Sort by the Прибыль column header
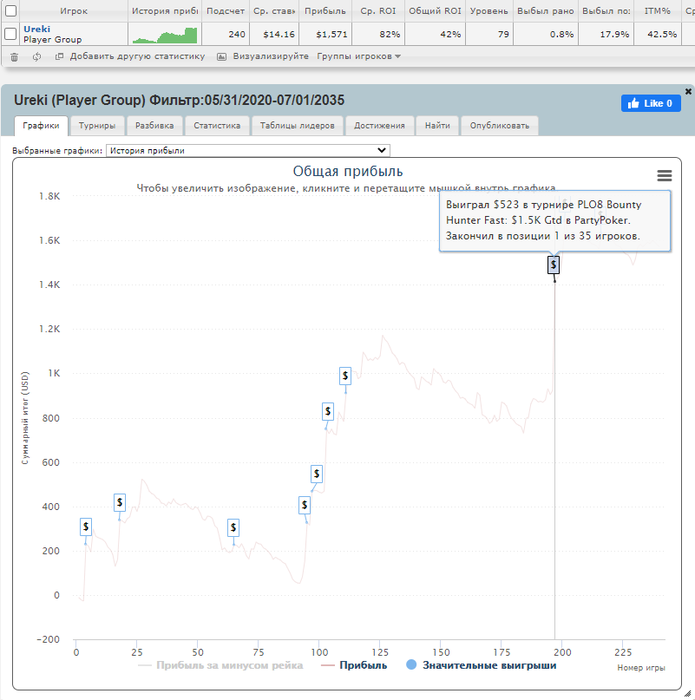The width and height of the screenshot is (695, 700). click(x=325, y=11)
